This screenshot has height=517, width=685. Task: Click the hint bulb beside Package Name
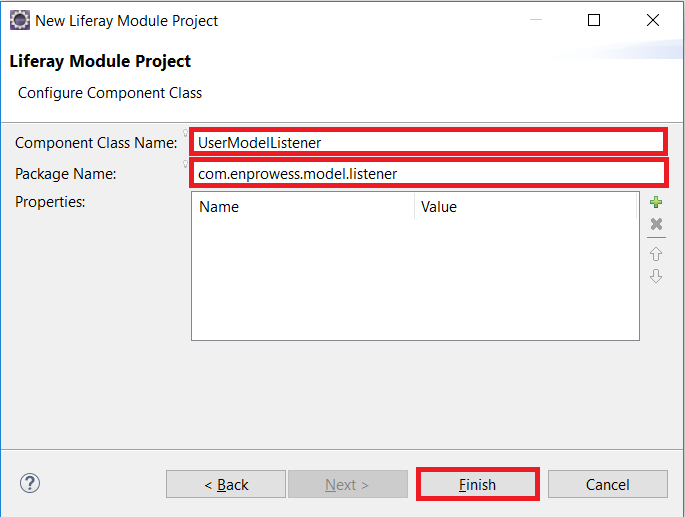click(x=185, y=164)
